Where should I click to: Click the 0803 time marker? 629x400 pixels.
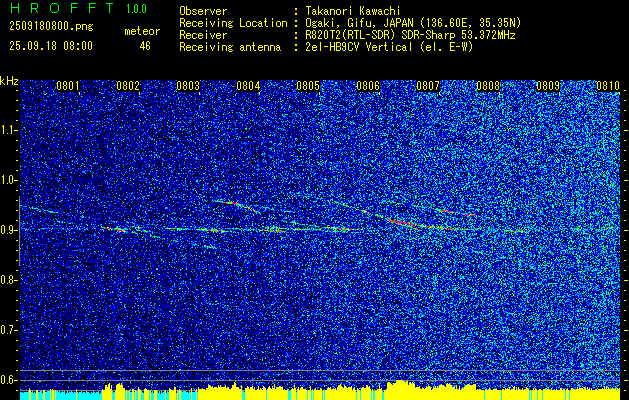pyautogui.click(x=188, y=86)
